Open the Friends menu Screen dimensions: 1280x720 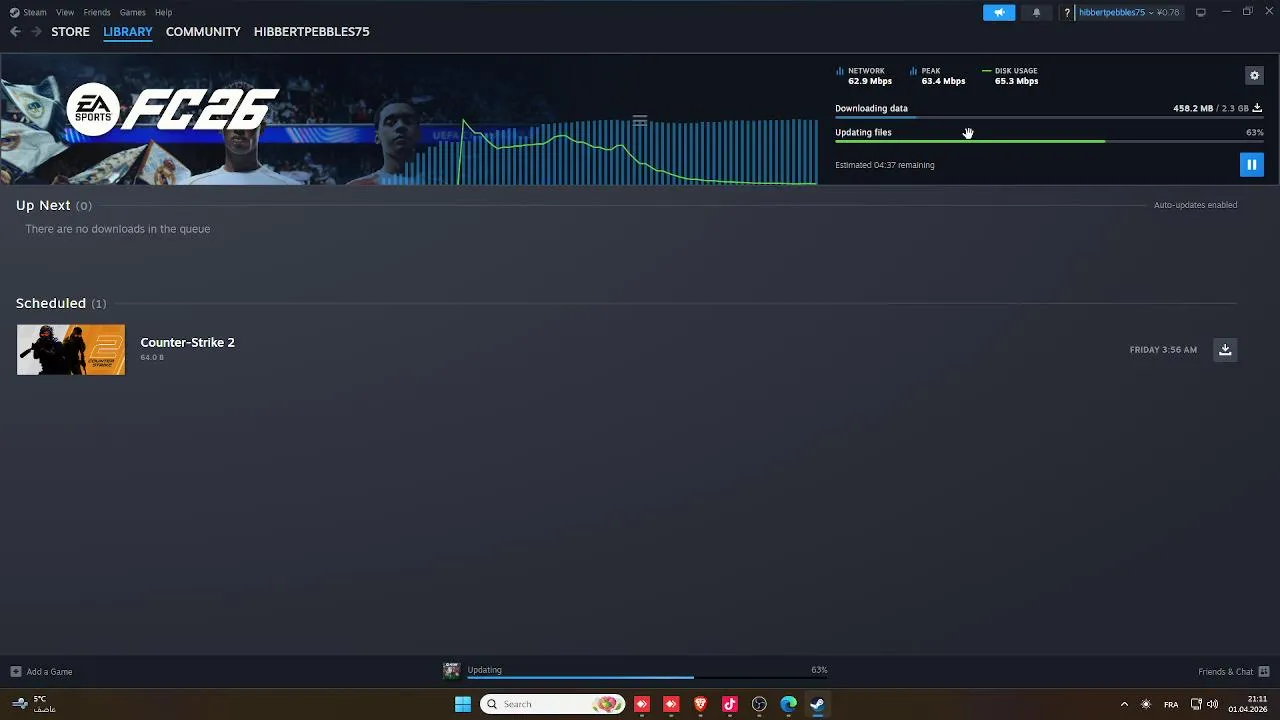click(97, 12)
